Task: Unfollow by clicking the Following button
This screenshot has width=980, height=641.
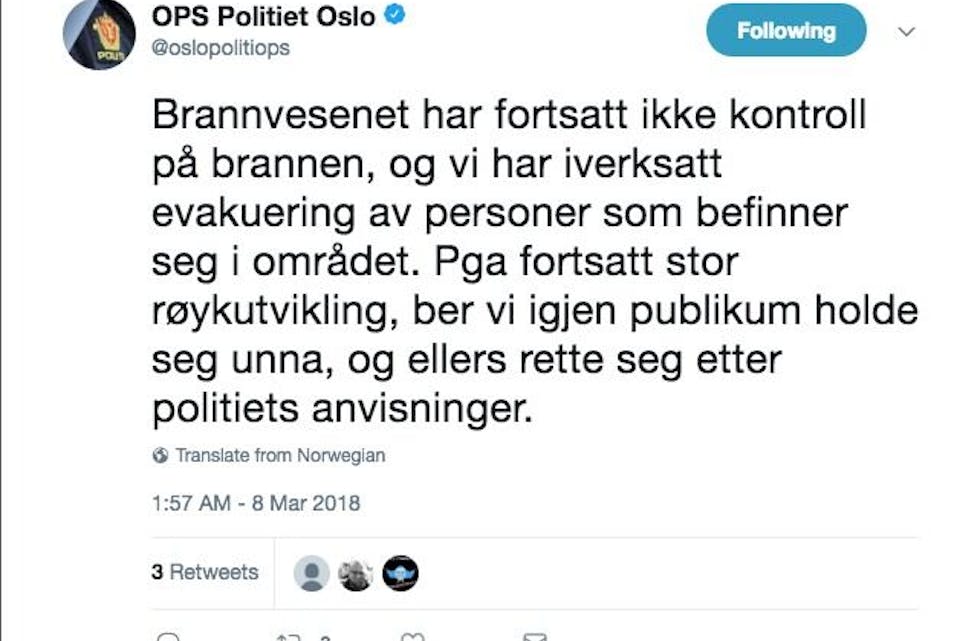Action: (x=785, y=30)
